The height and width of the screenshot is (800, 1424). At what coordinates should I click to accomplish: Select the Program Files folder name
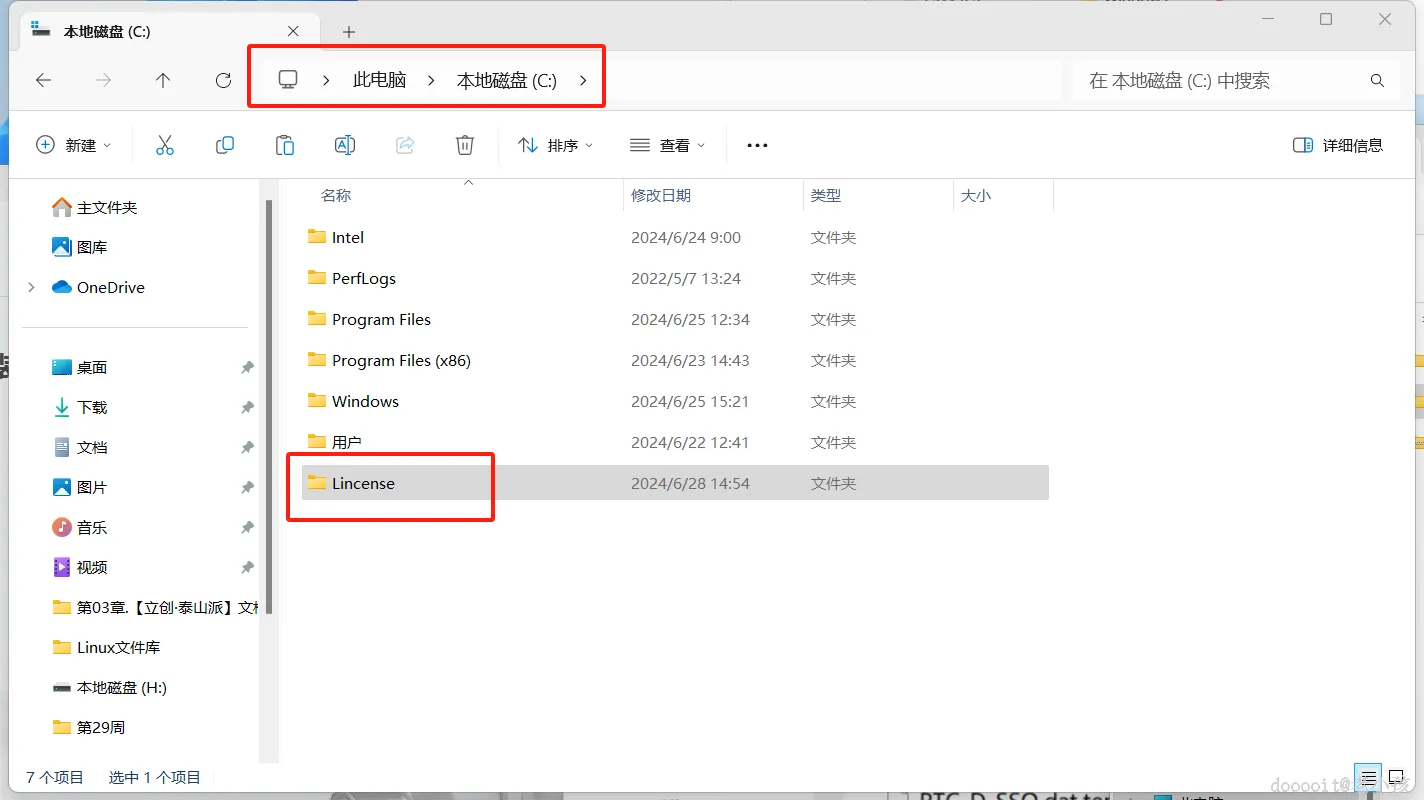[x=381, y=319]
